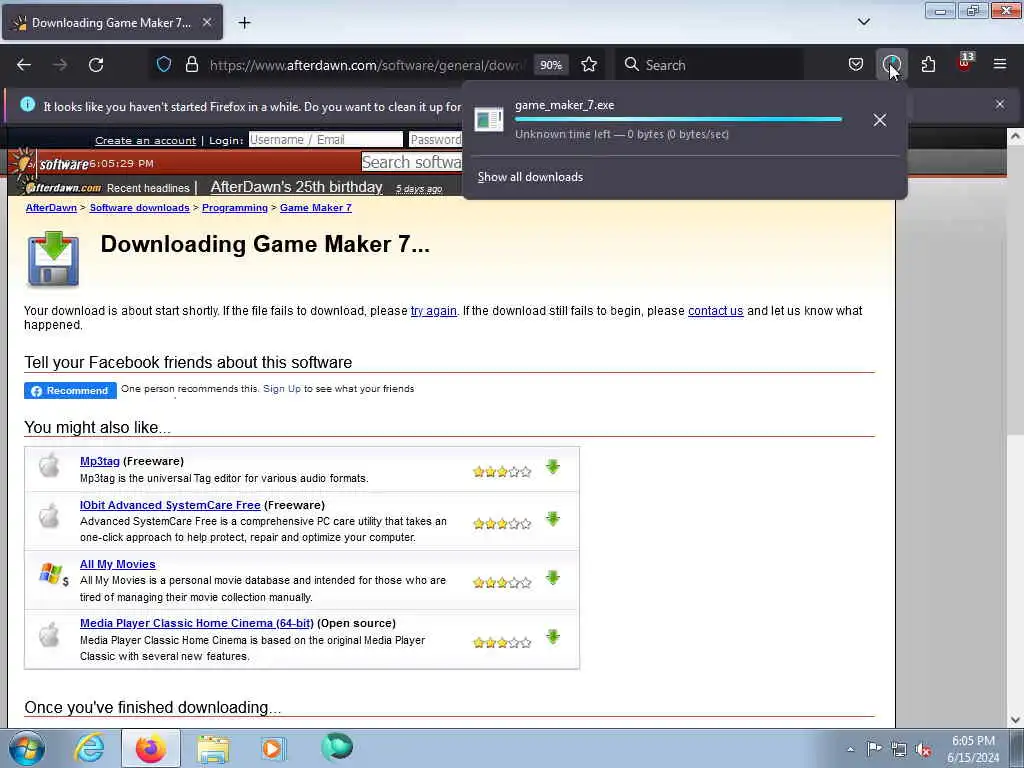The width and height of the screenshot is (1024, 768).
Task: Click the muted volume tray icon
Action: pos(923,750)
